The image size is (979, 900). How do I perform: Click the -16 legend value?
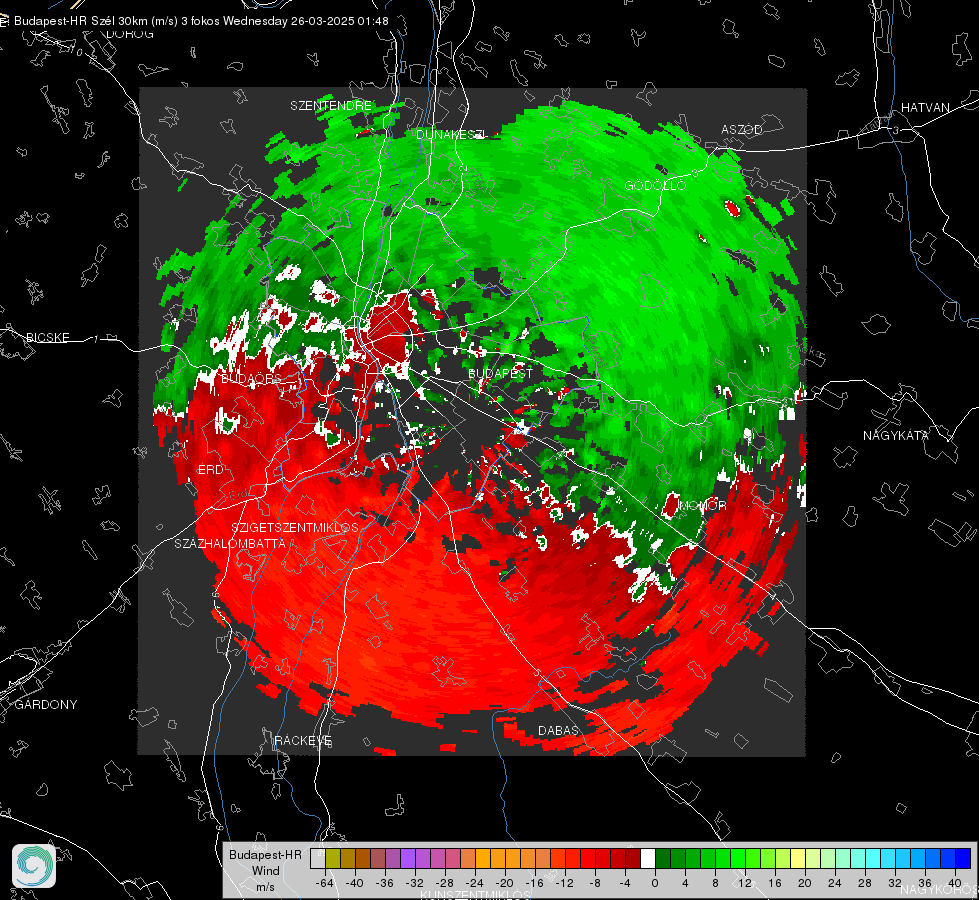[x=534, y=883]
